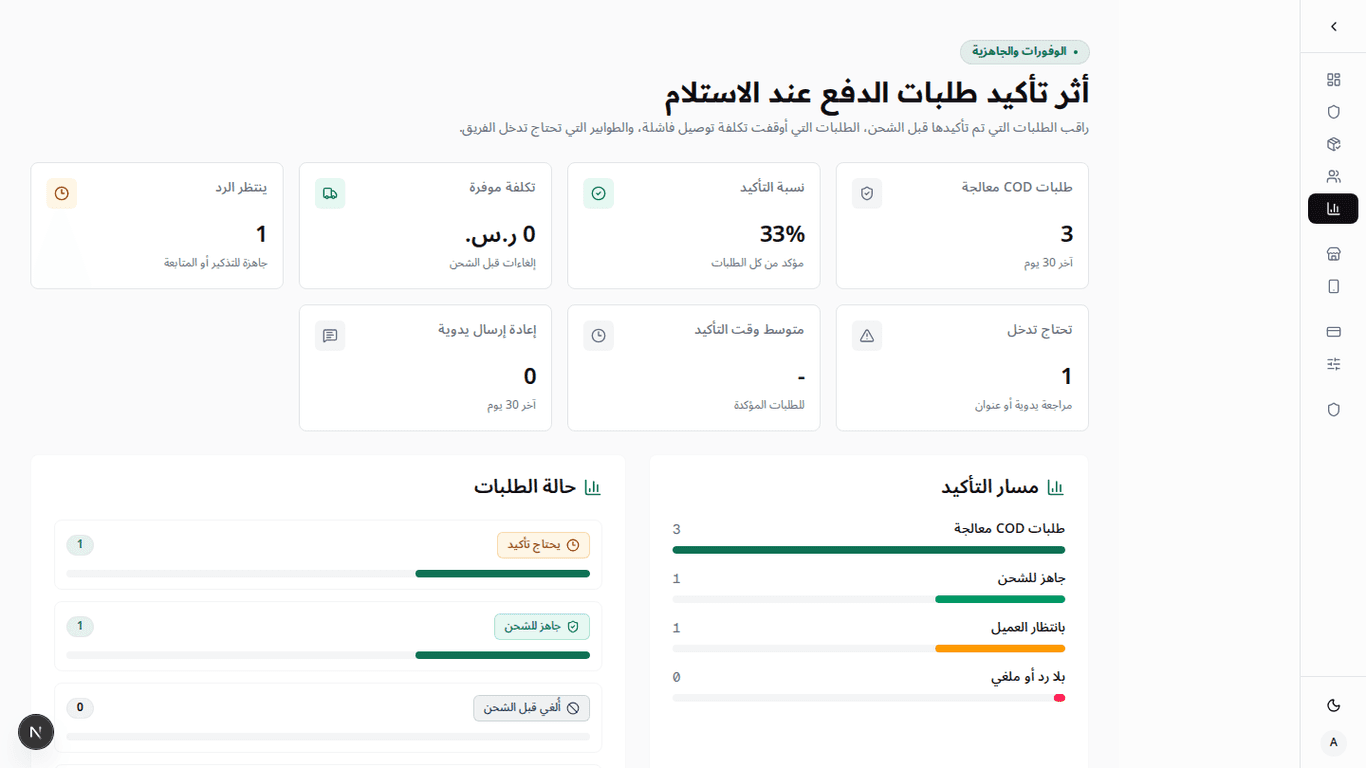Open the store shop icon in sidebar

coord(1333,254)
